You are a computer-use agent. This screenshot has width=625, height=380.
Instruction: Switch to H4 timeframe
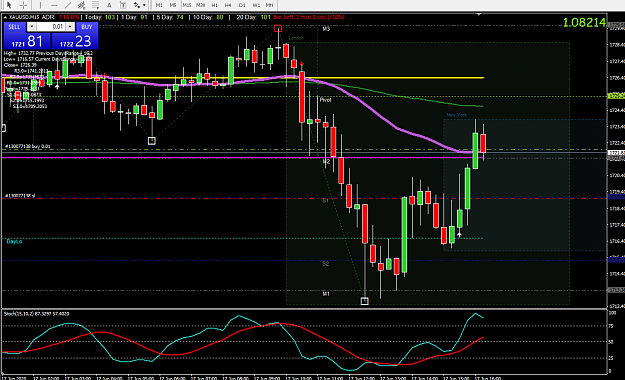pos(228,5)
